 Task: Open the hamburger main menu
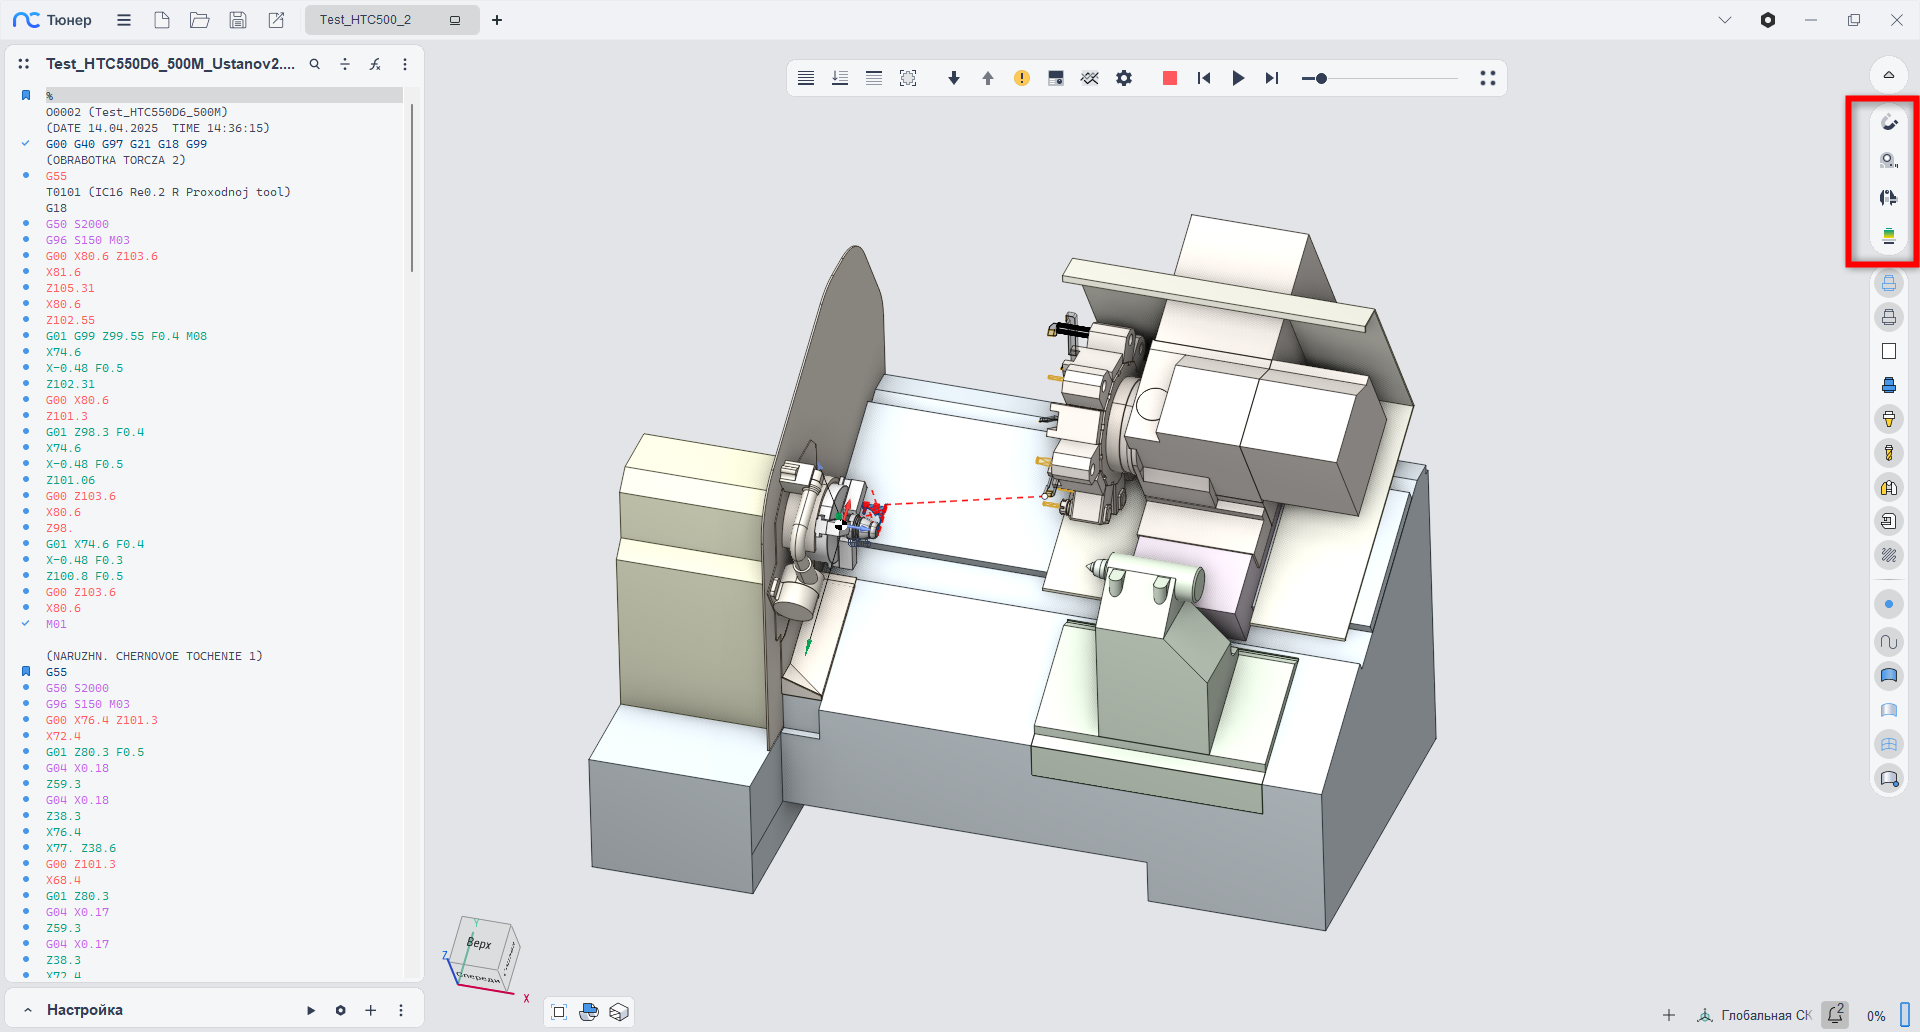click(x=124, y=20)
